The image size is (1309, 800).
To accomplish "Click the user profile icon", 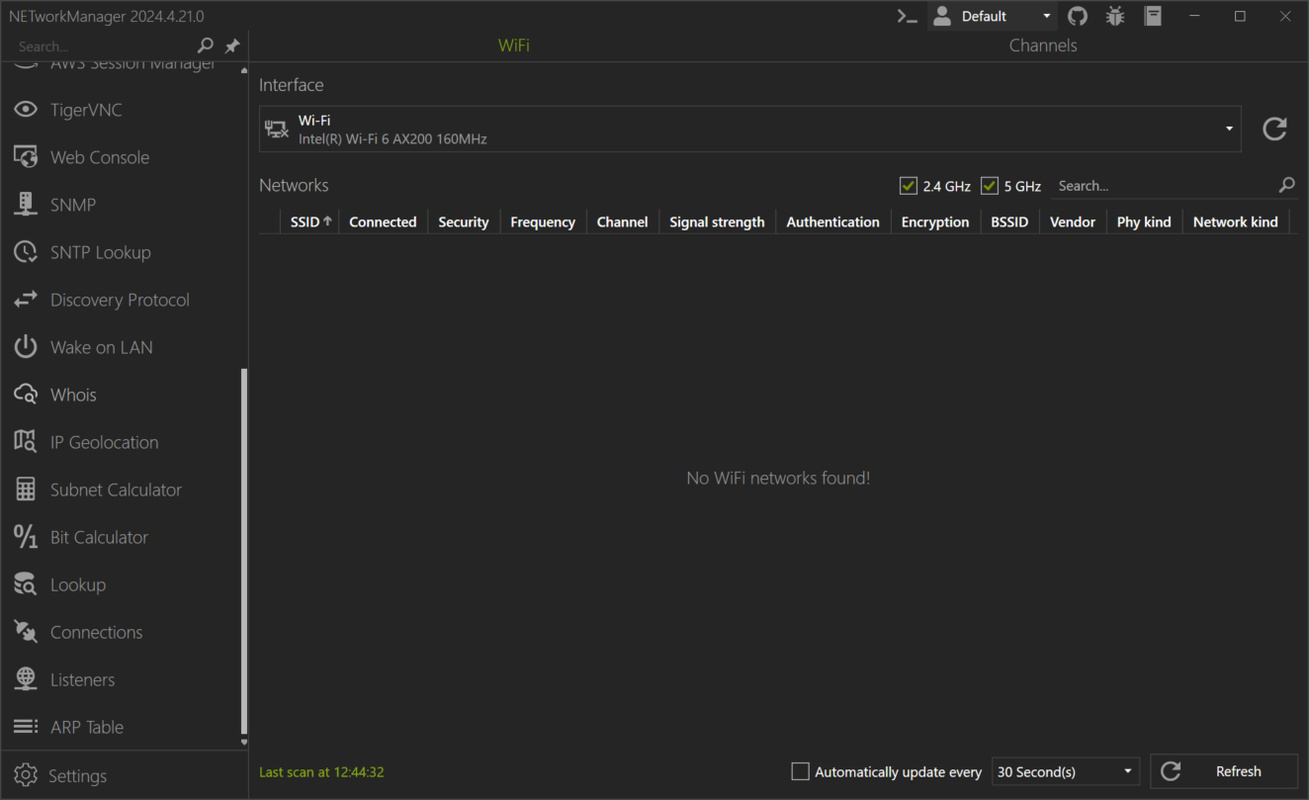I will tap(942, 15).
